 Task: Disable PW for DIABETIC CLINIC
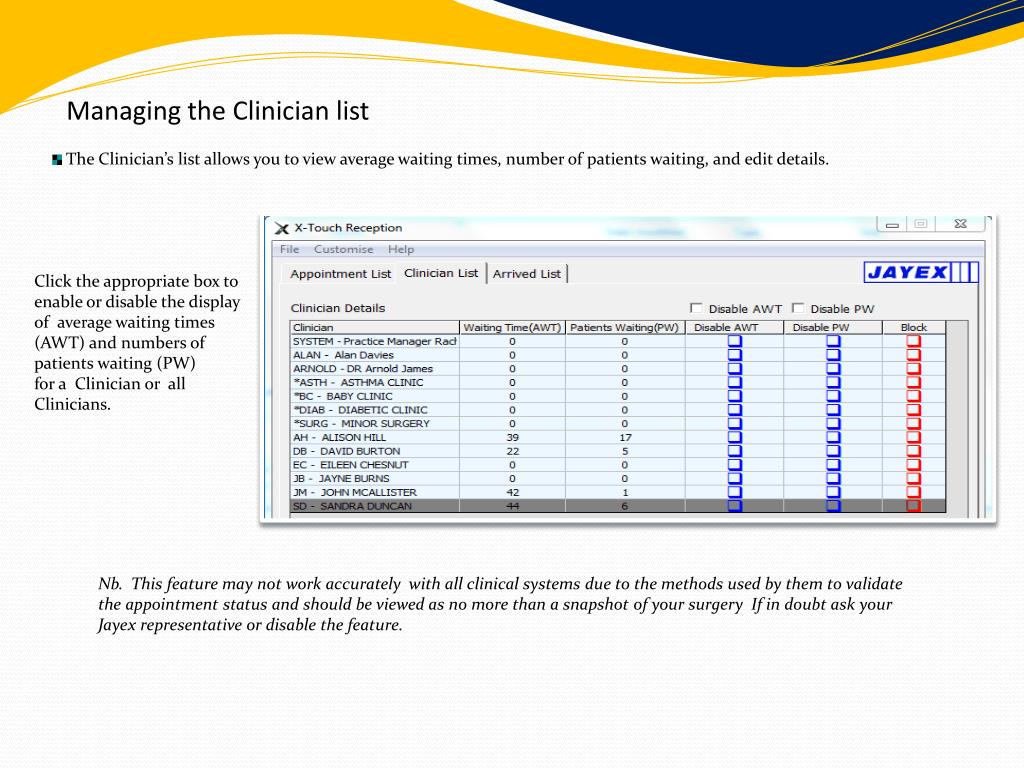[833, 409]
